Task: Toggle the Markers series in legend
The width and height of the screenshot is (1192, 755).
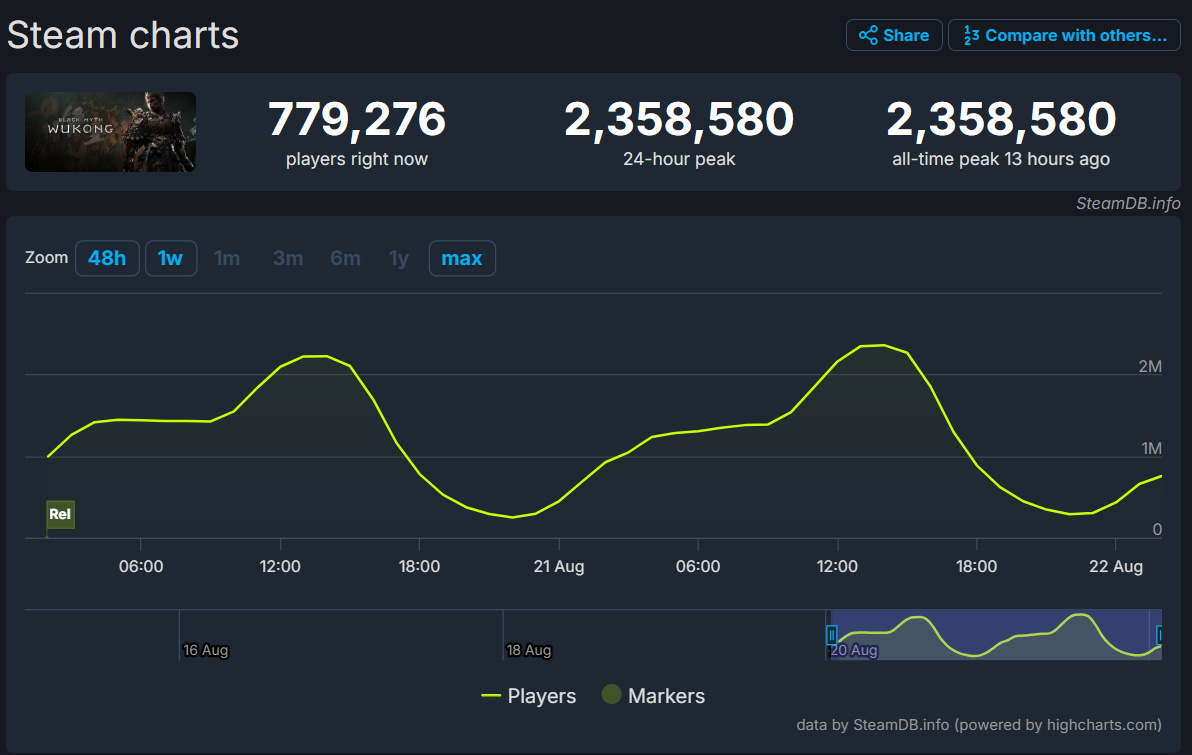Action: (x=653, y=696)
